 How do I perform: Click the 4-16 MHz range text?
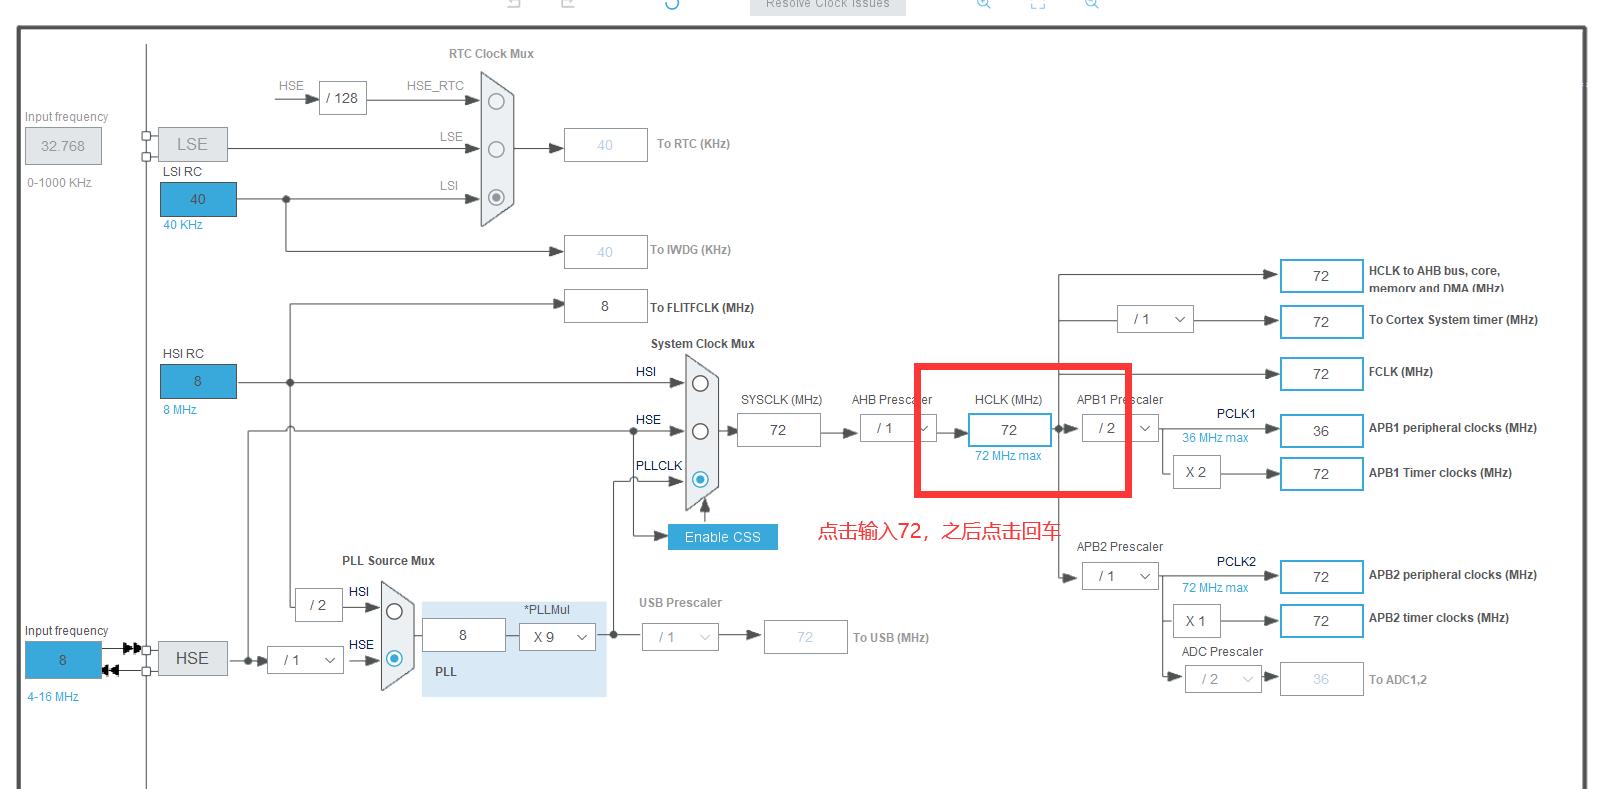(52, 697)
